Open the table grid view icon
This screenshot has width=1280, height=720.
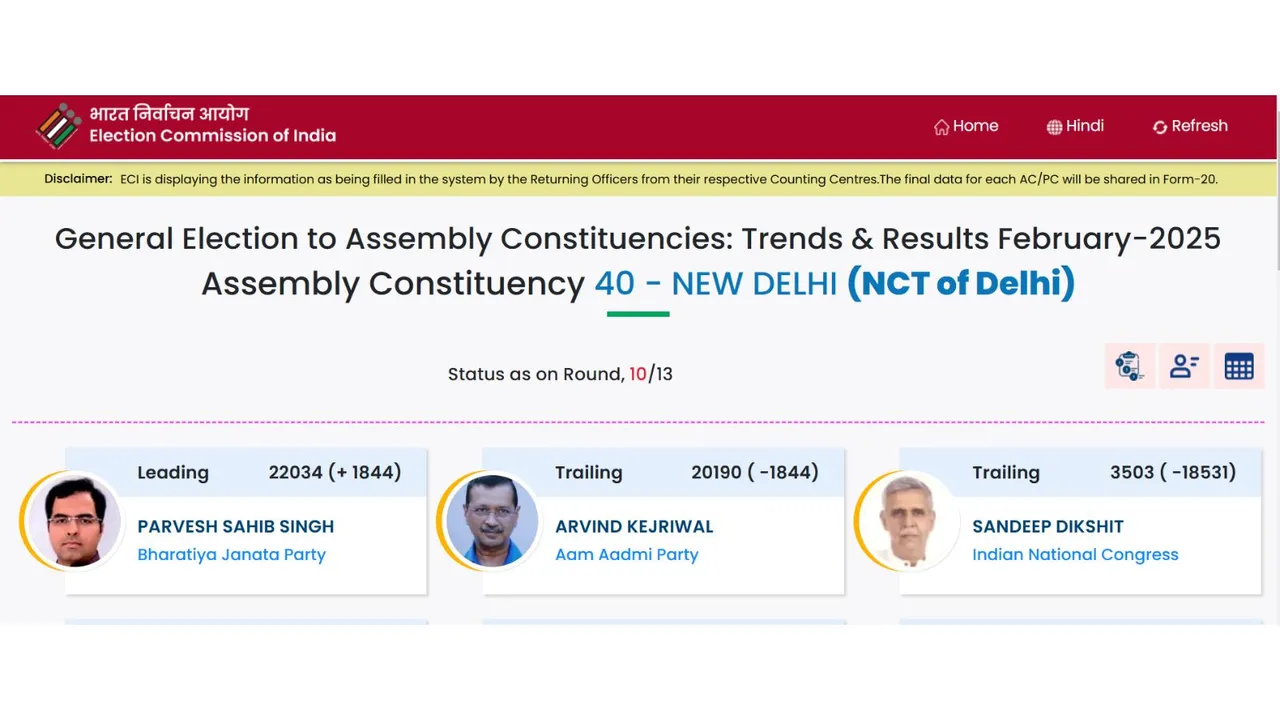1239,366
